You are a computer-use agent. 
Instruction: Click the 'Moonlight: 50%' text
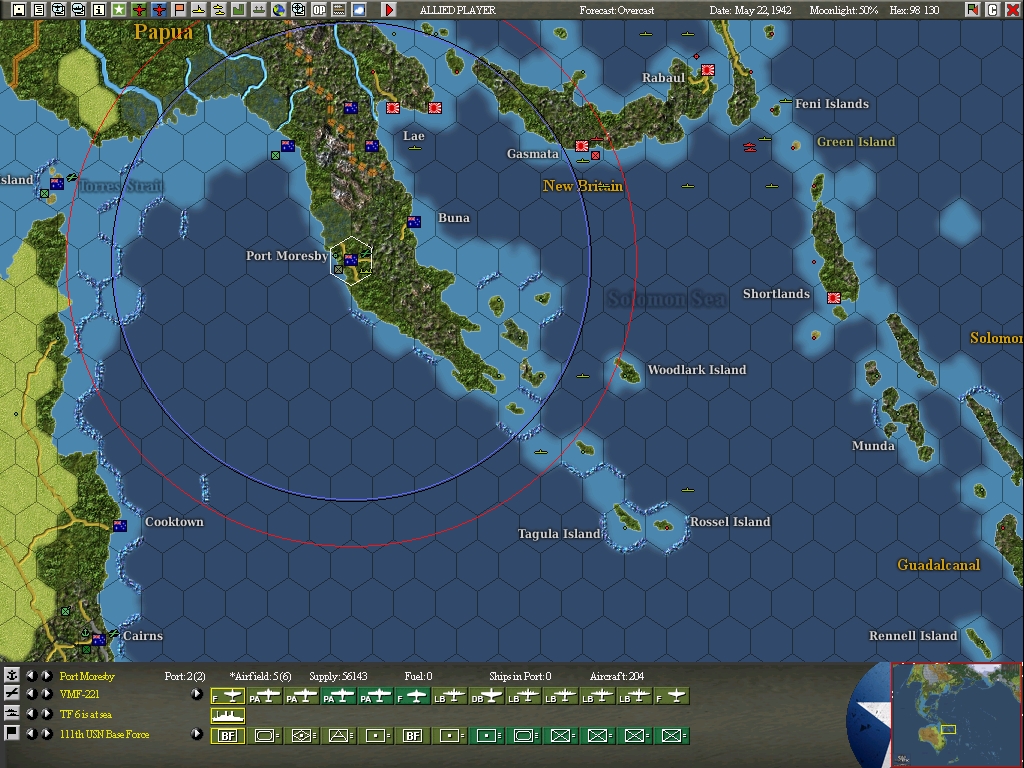click(844, 10)
